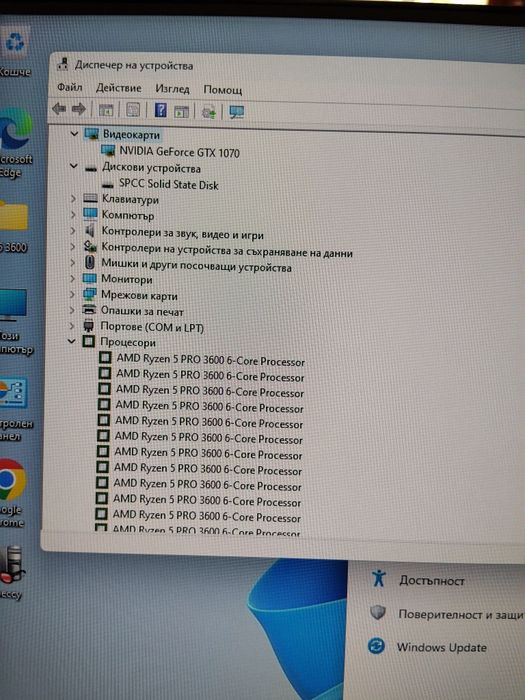Viewport: 525px width, 700px height.
Task: Open the Файл menu
Action: pos(69,87)
